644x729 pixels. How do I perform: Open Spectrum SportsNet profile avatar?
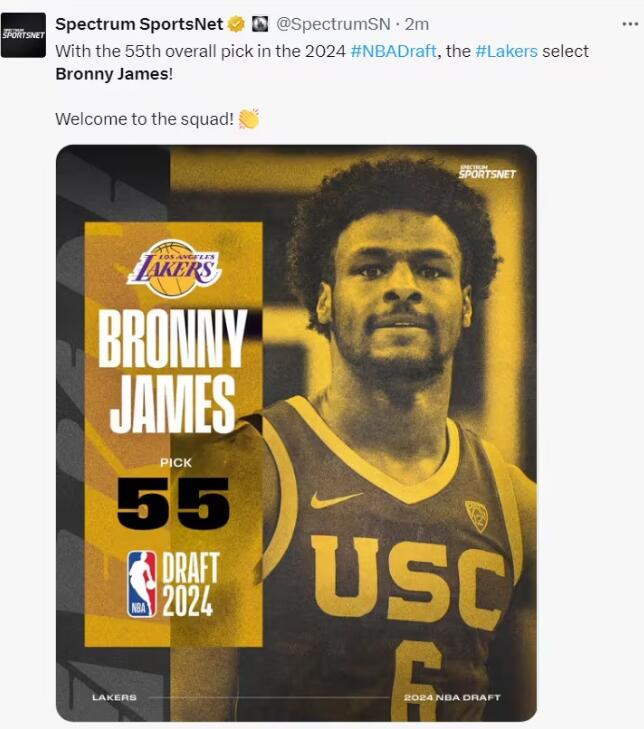[23, 35]
